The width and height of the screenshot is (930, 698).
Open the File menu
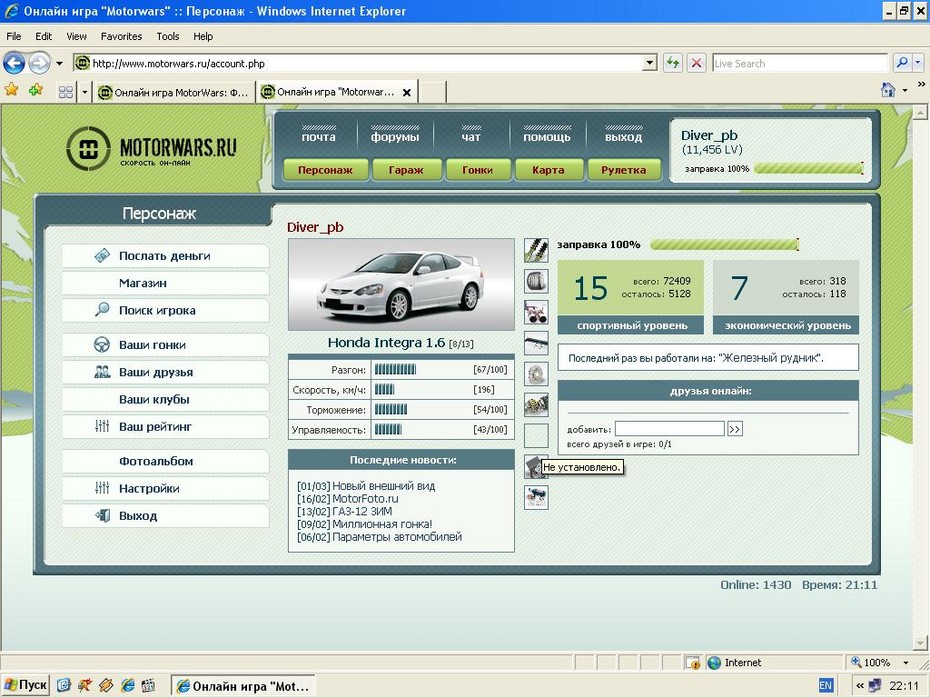[14, 36]
